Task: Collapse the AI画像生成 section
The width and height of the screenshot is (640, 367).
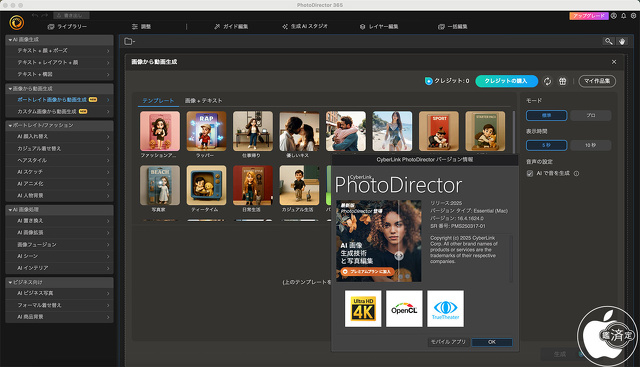Action: 10,40
